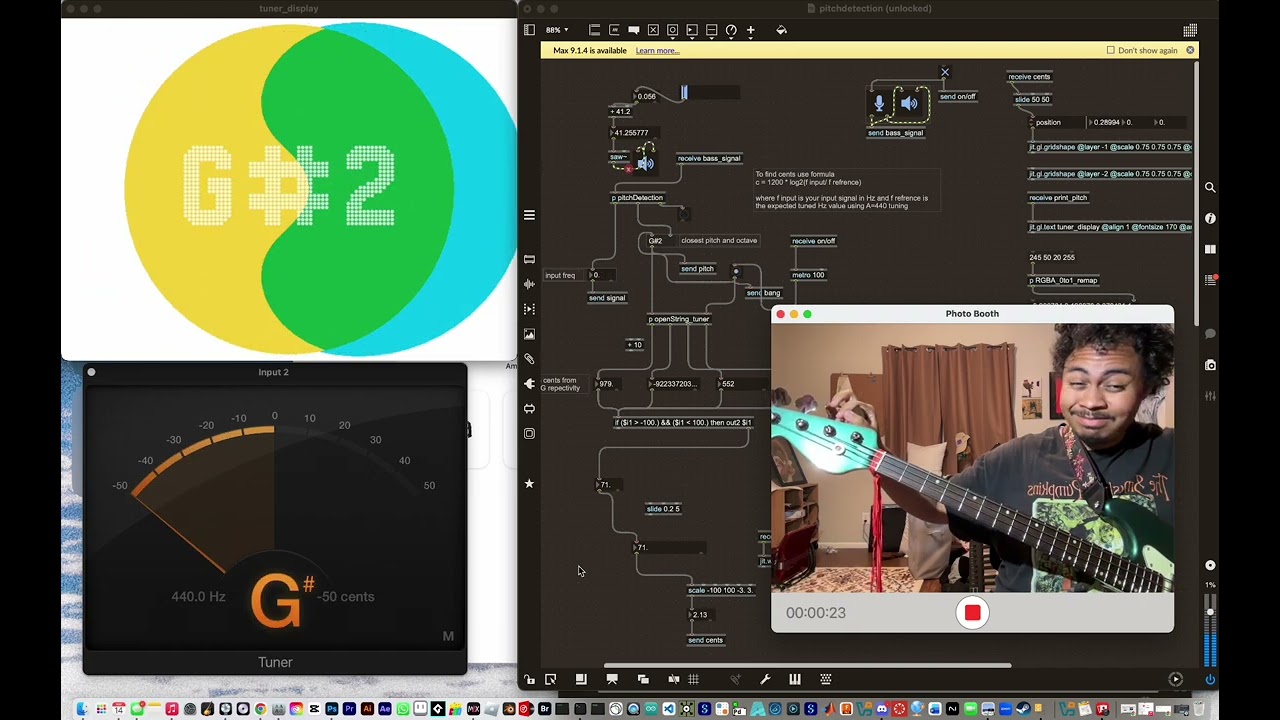The image size is (1280, 720).
Task: Open the paperclip icon in left sidebar
Action: [x=529, y=359]
